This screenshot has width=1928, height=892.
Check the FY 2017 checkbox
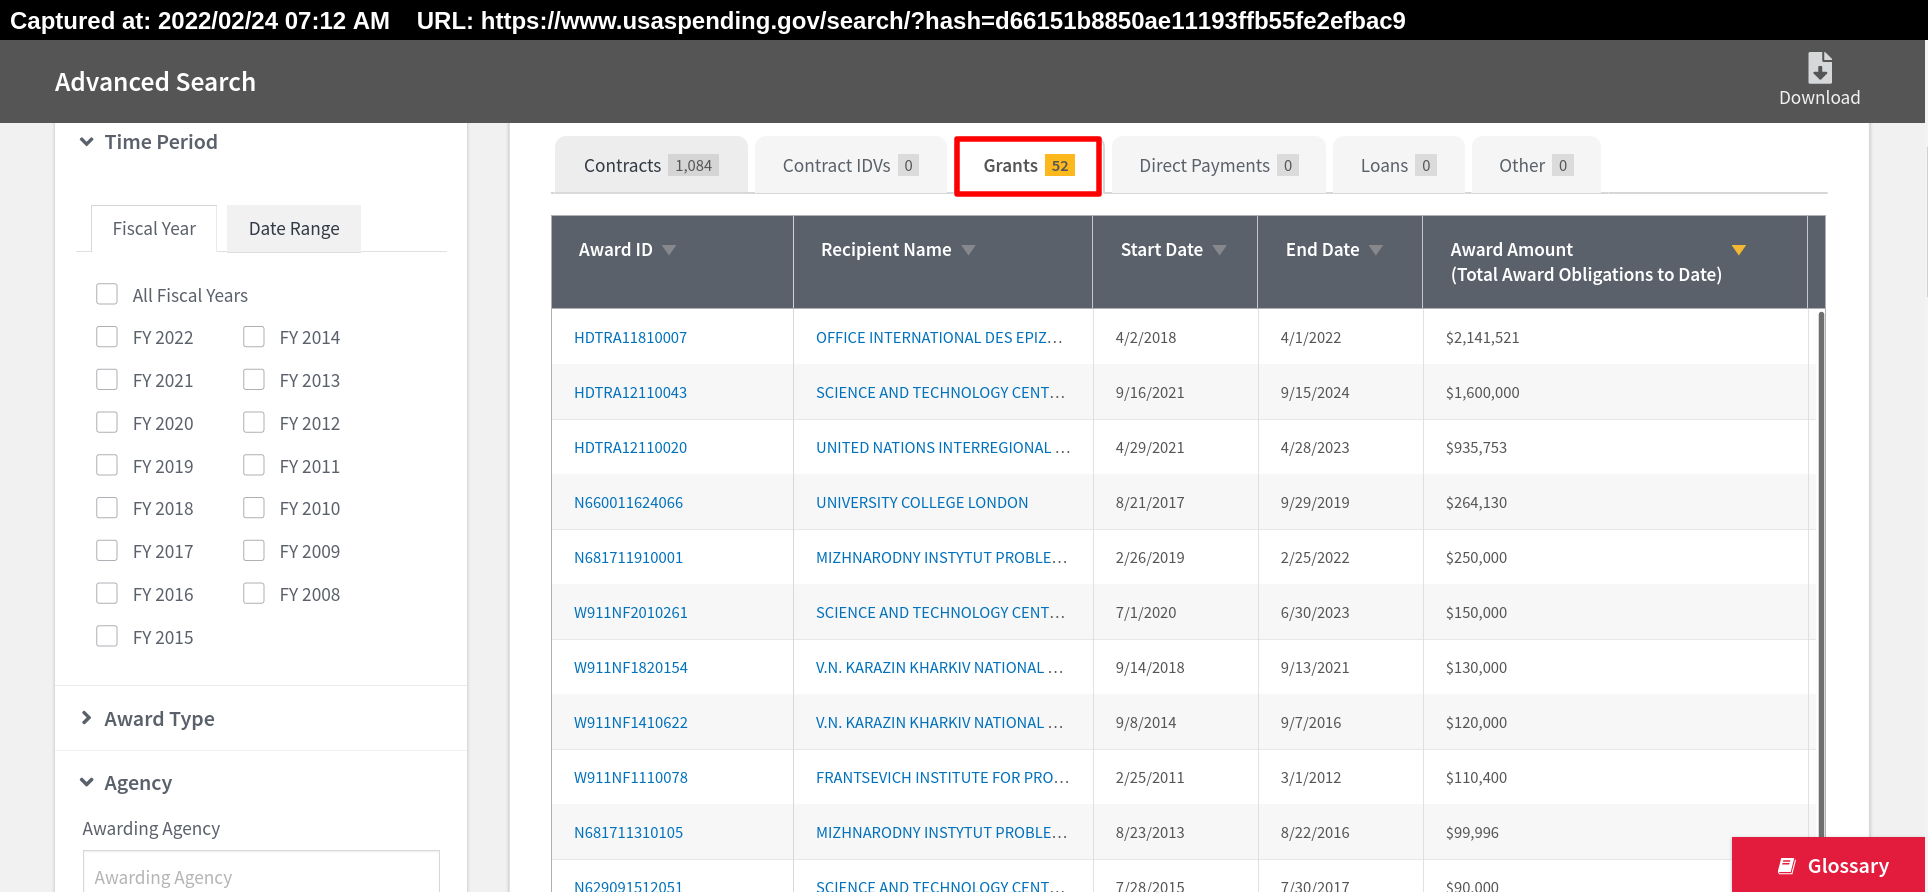[107, 551]
